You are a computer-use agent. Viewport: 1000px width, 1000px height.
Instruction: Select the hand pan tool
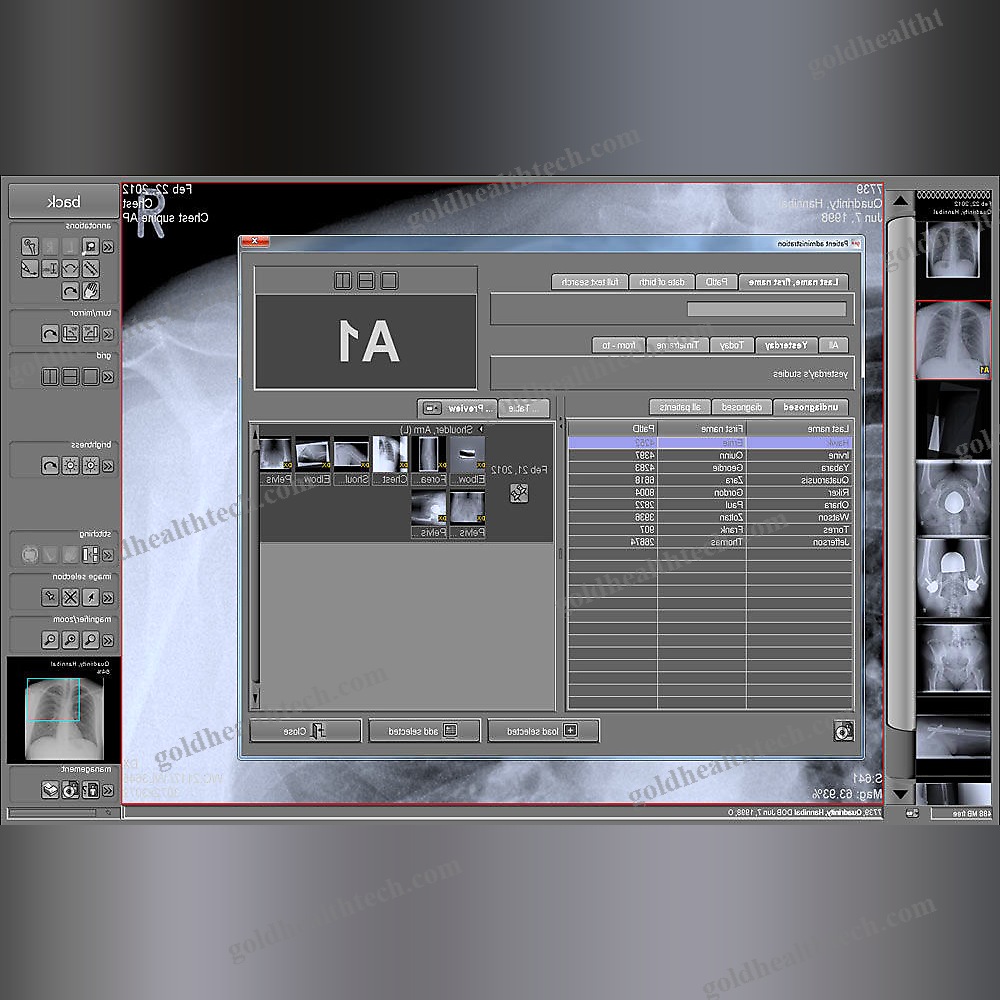tap(91, 291)
